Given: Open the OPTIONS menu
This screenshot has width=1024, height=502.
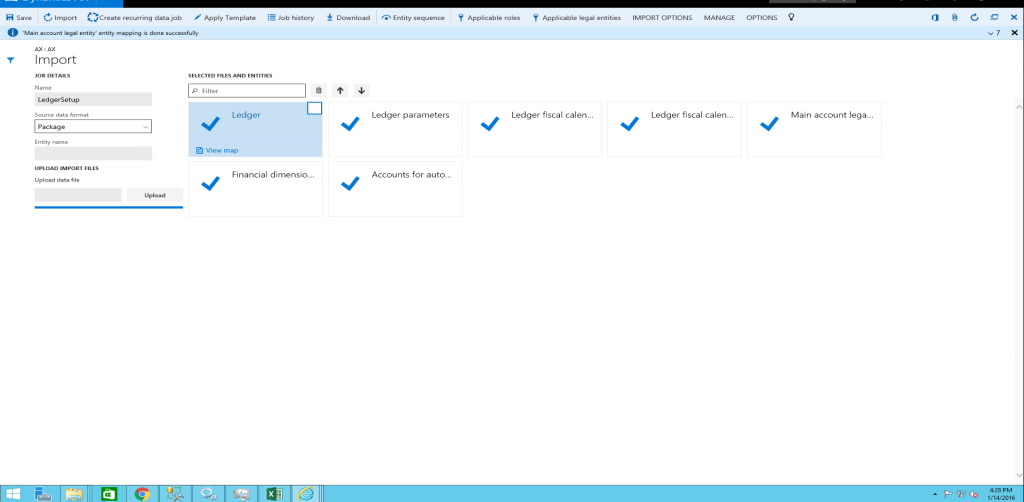Looking at the screenshot, I should coord(761,18).
